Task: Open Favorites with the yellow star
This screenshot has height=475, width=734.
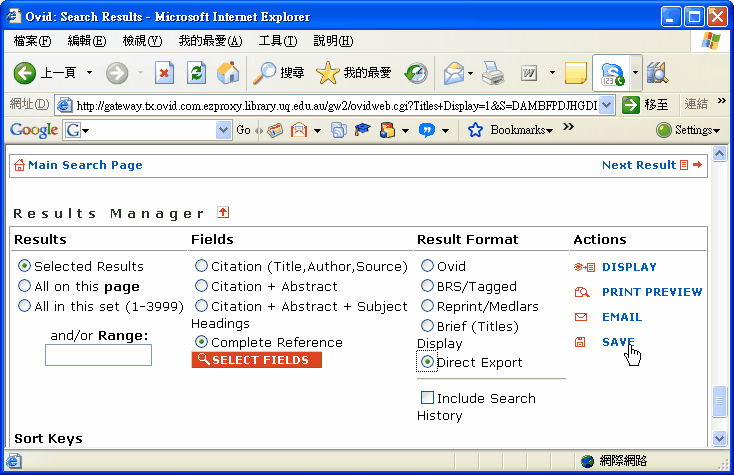Action: [327, 73]
